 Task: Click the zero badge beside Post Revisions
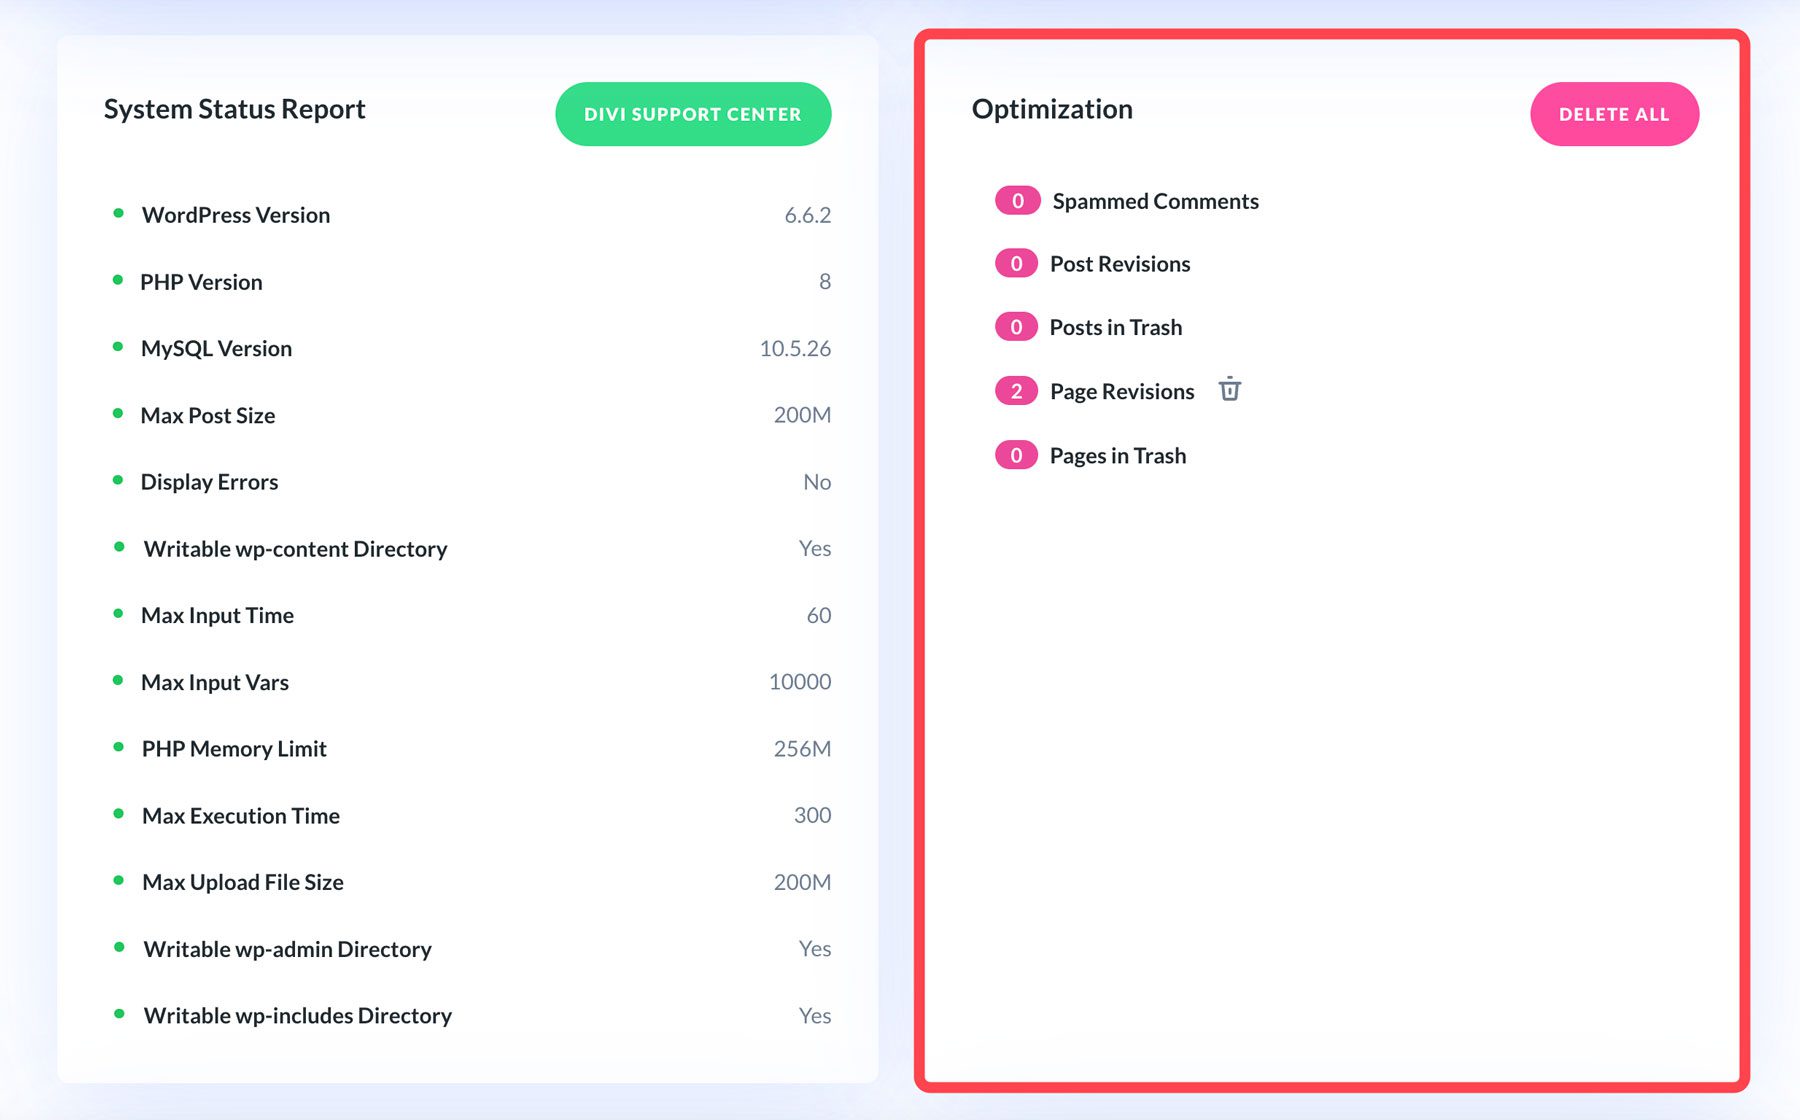pos(1016,263)
